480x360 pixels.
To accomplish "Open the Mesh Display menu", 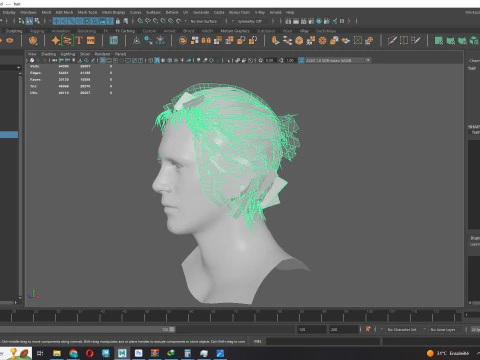I will 113,12.
